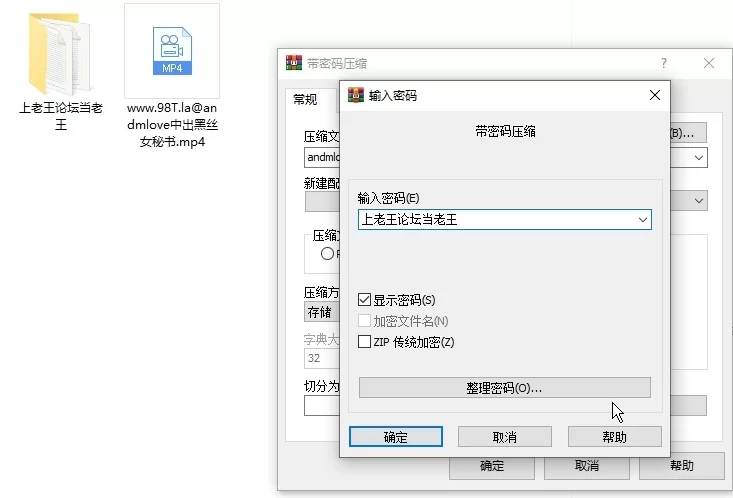Uncheck the 显示密码(S) checkbox
The height and width of the screenshot is (498, 733).
(364, 300)
